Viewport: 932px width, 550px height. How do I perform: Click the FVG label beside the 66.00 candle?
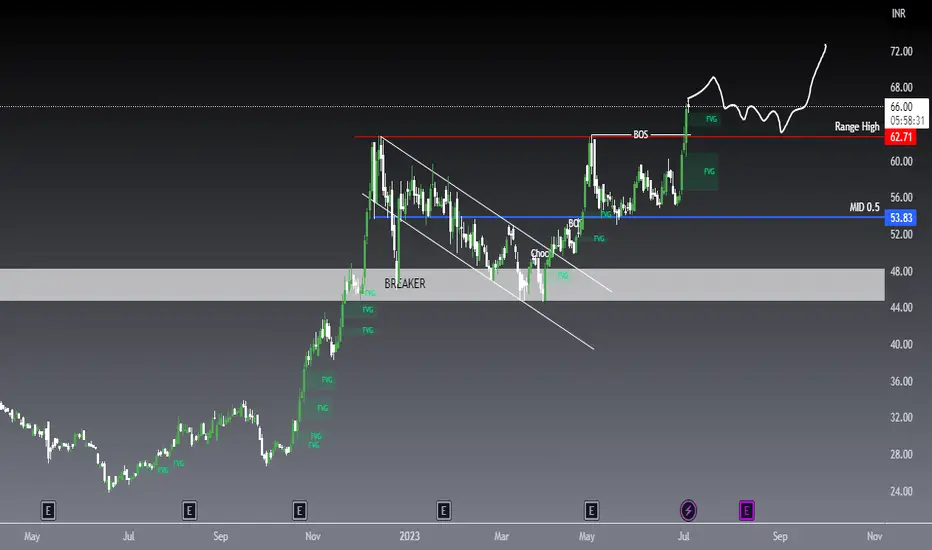pyautogui.click(x=711, y=120)
